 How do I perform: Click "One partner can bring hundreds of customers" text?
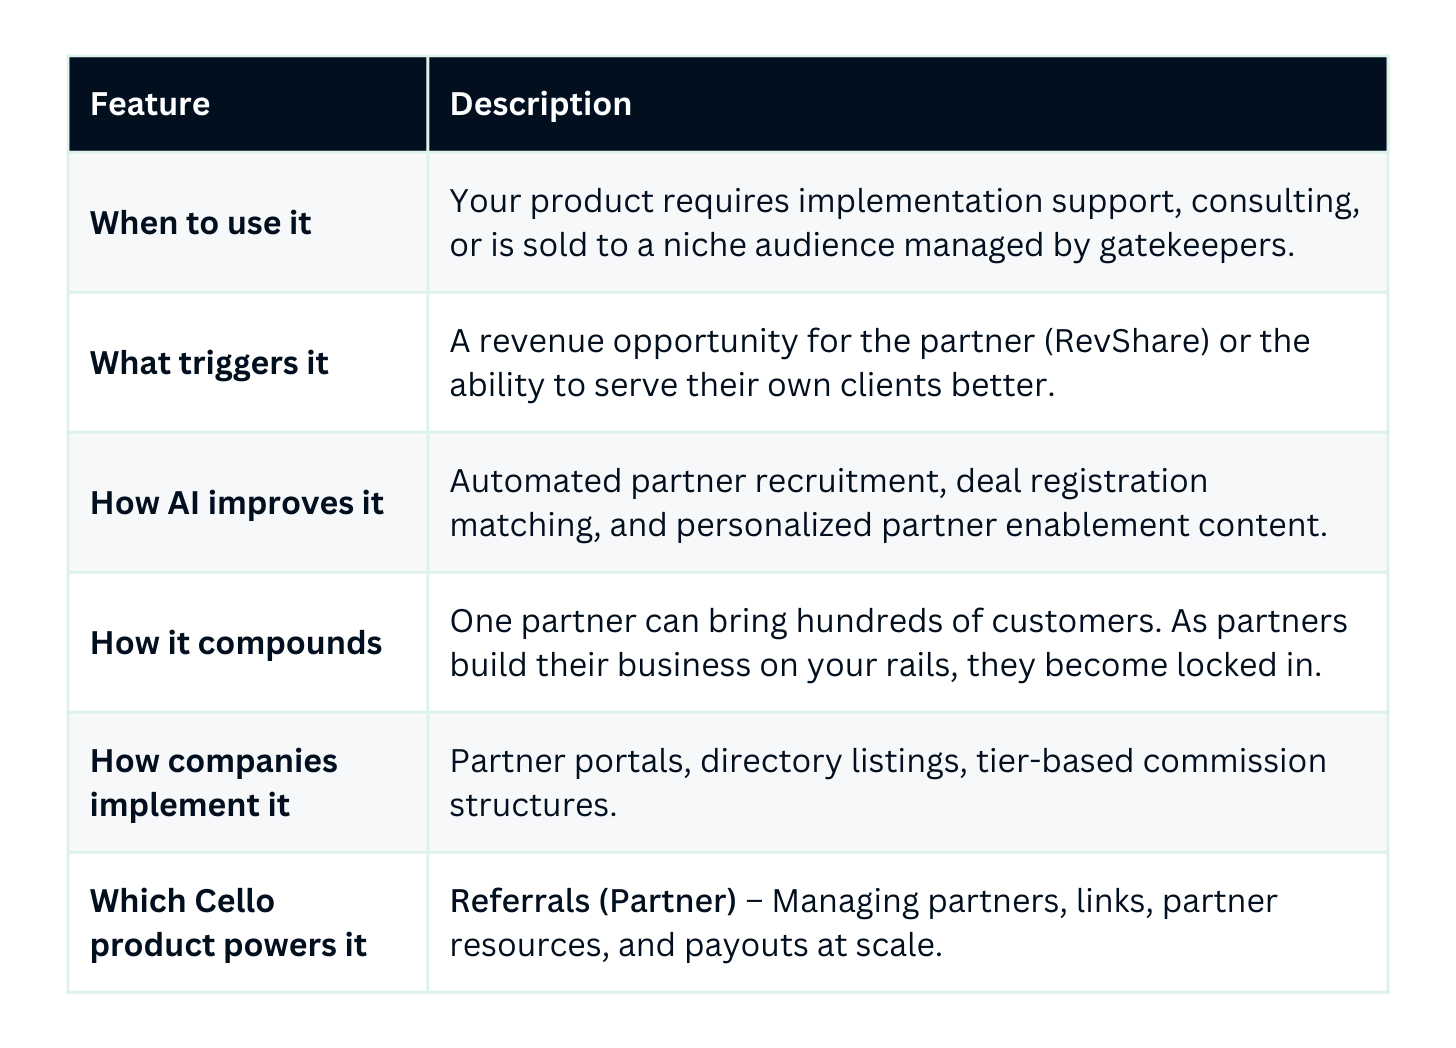click(x=805, y=621)
